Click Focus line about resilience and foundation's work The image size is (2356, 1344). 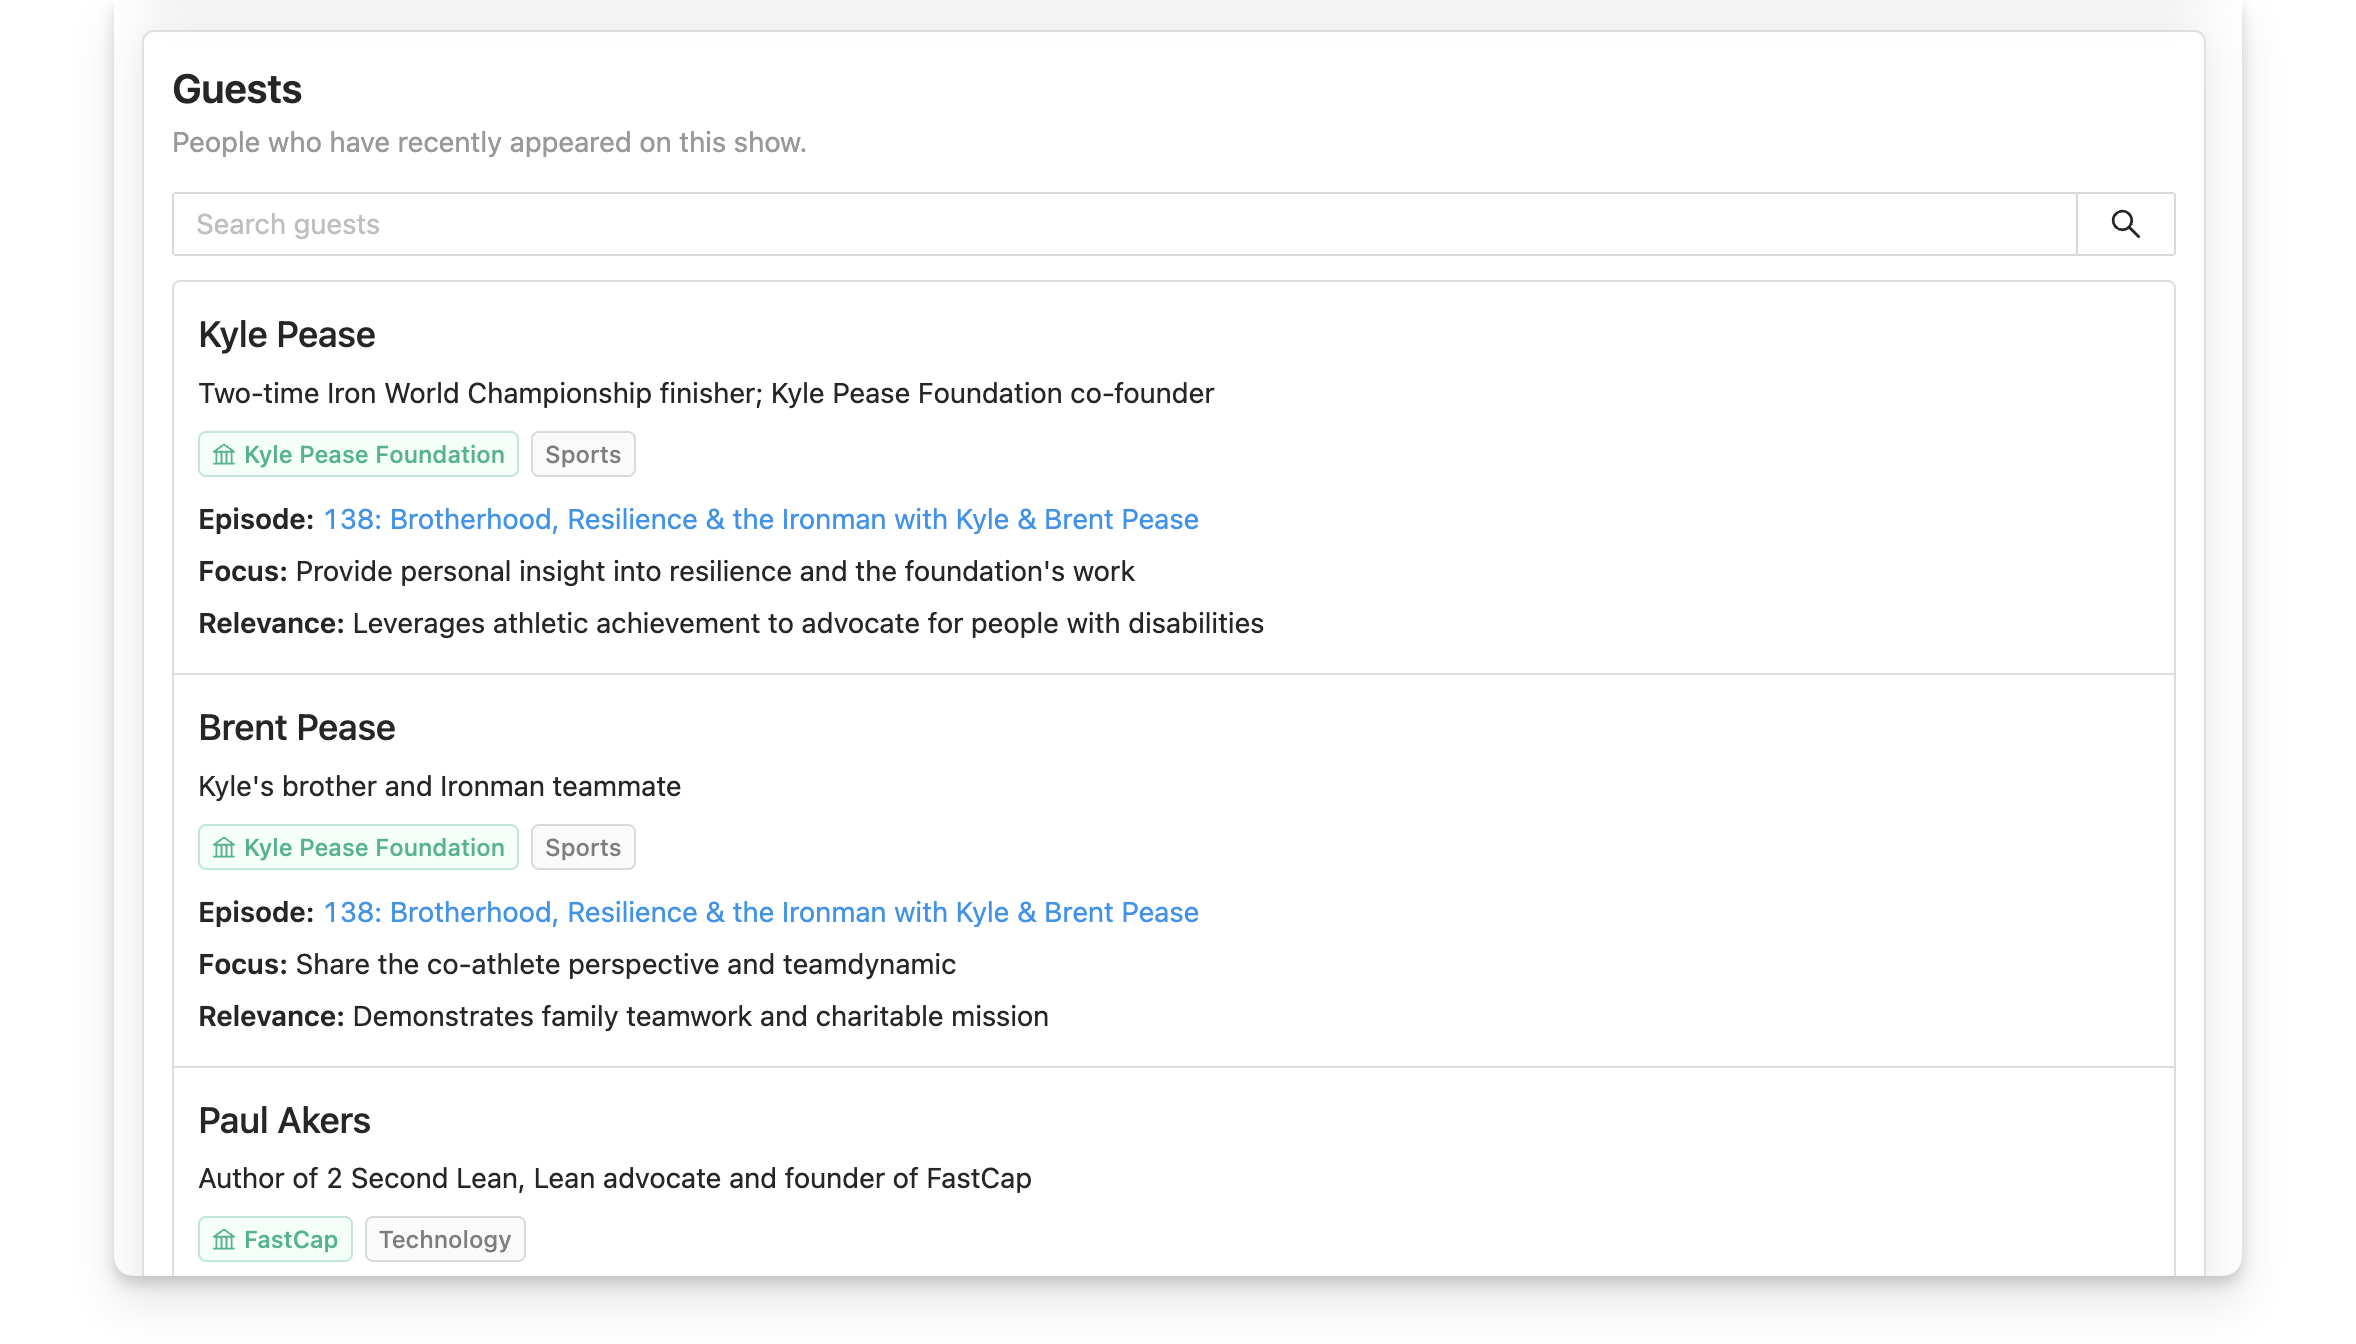coord(666,571)
